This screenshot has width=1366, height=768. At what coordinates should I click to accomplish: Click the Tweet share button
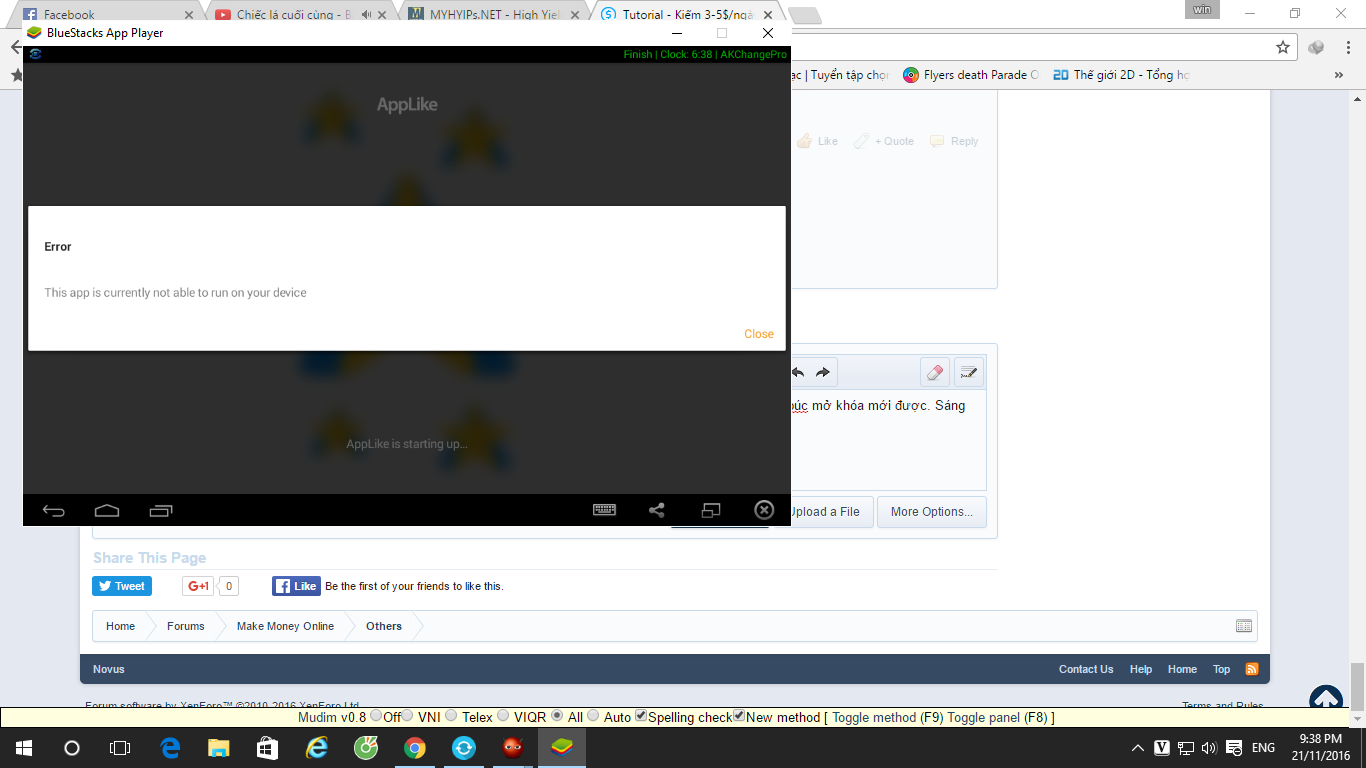122,586
